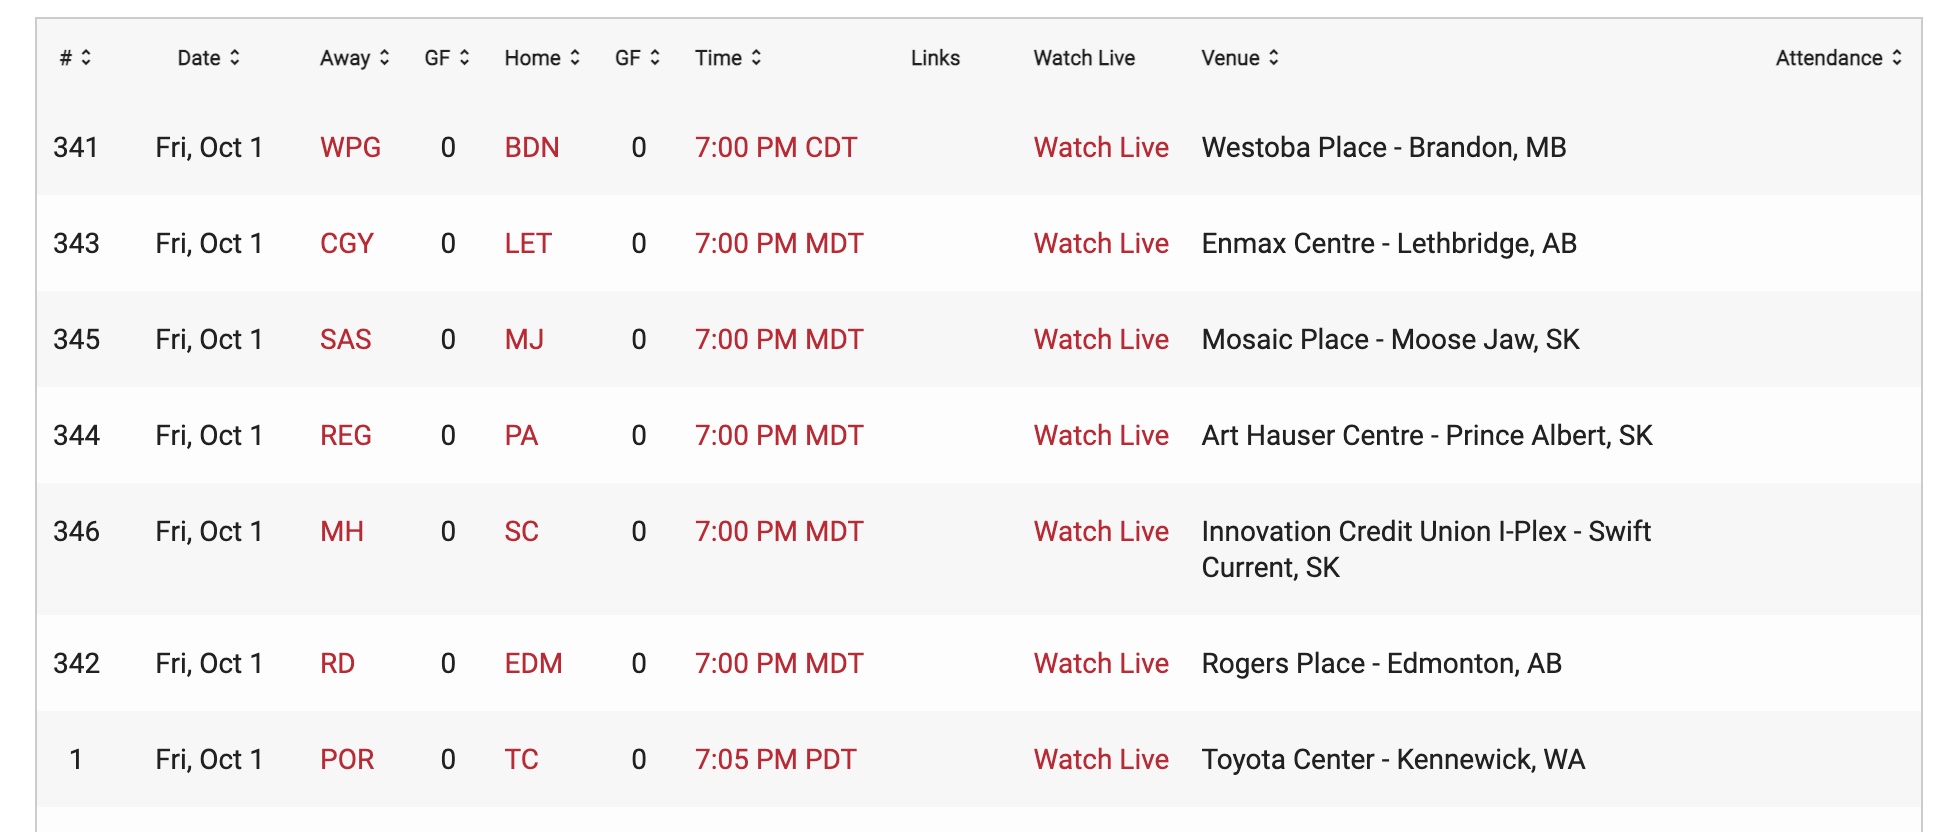This screenshot has height=832, width=1949.
Task: Sort by Venue column
Action: tap(1240, 58)
